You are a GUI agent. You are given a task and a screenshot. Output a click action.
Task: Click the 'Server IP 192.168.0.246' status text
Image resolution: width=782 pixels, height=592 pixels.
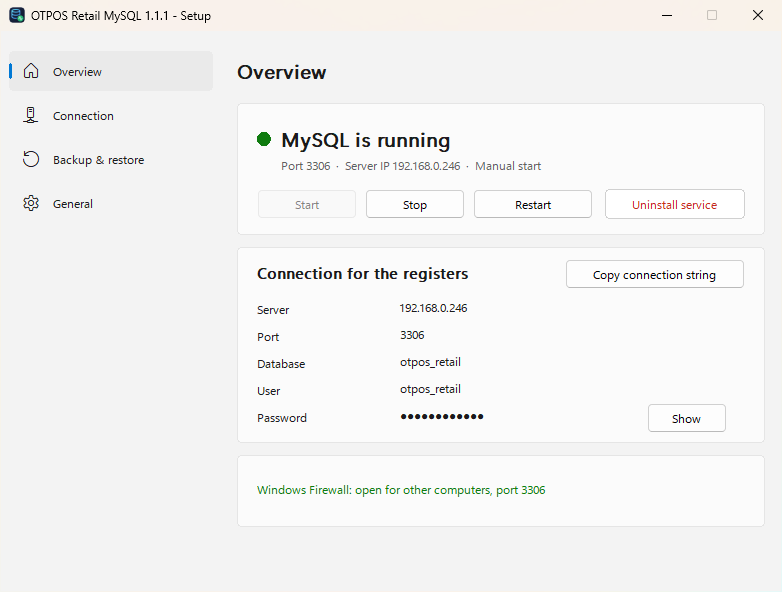pyautogui.click(x=402, y=166)
